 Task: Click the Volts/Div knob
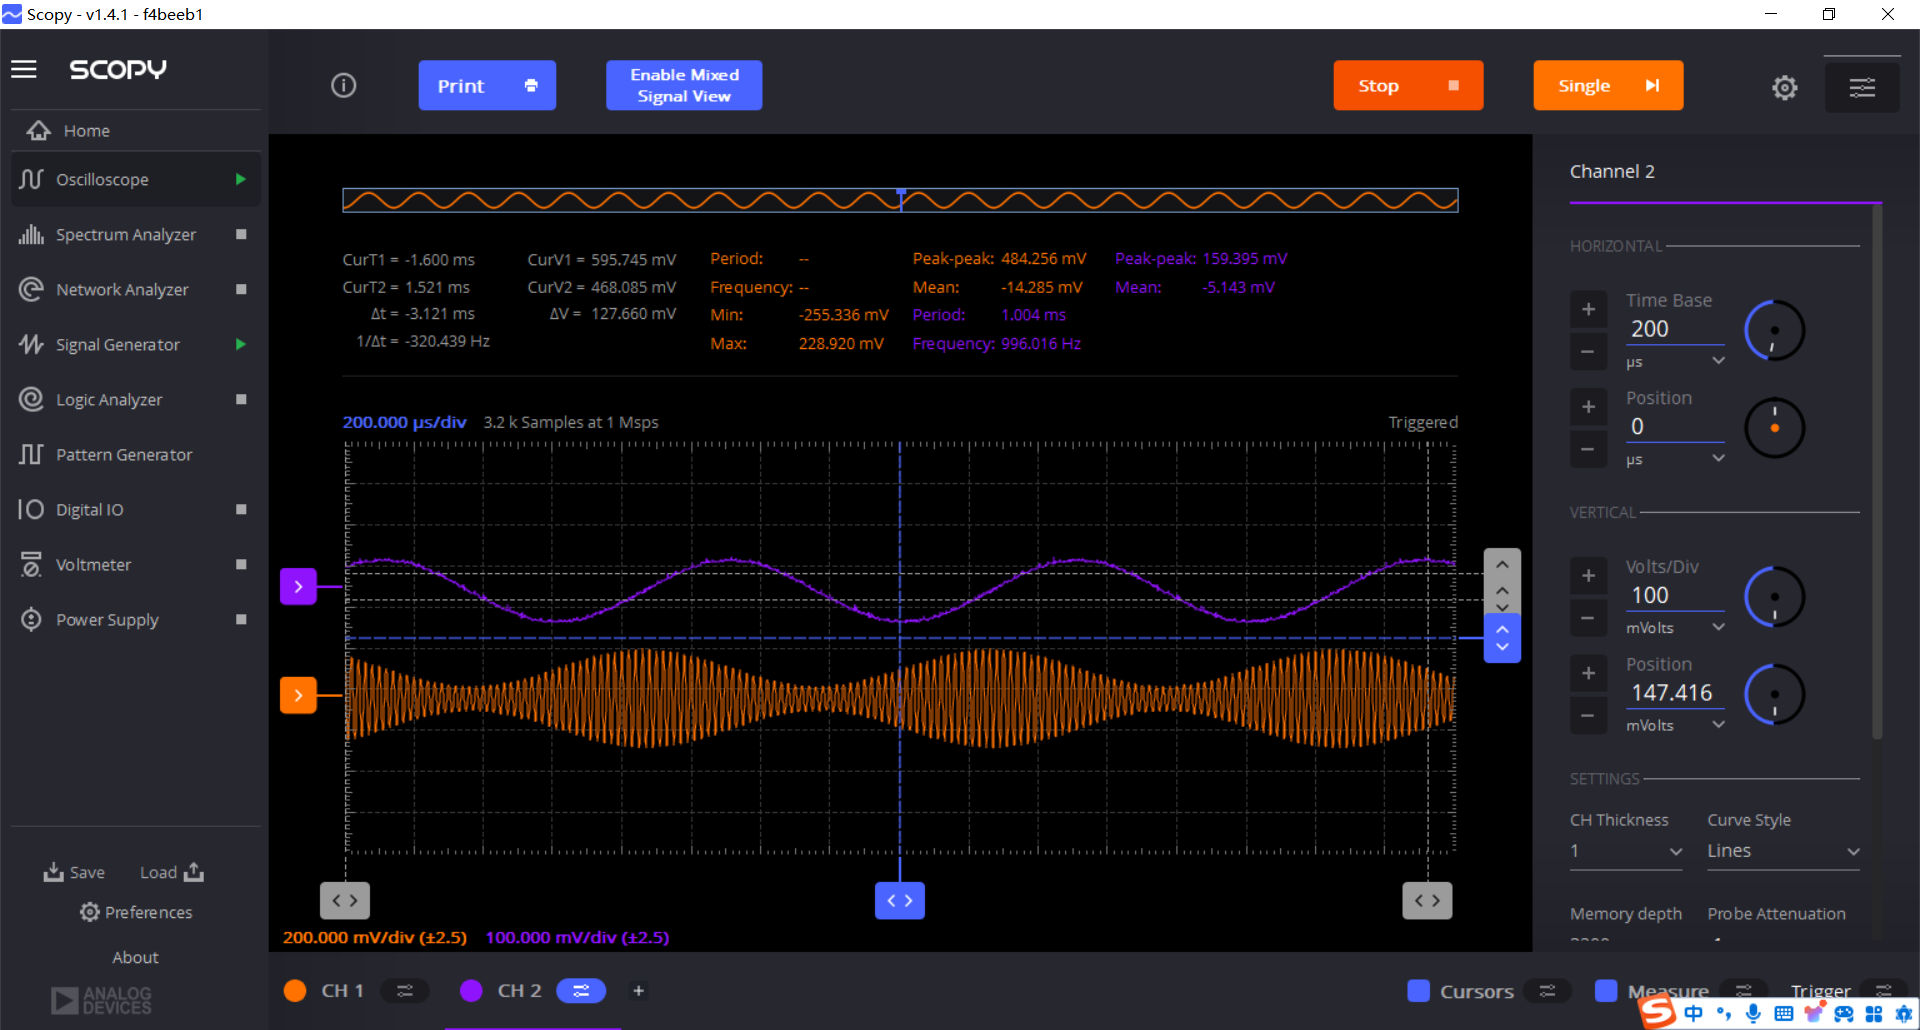coord(1774,597)
